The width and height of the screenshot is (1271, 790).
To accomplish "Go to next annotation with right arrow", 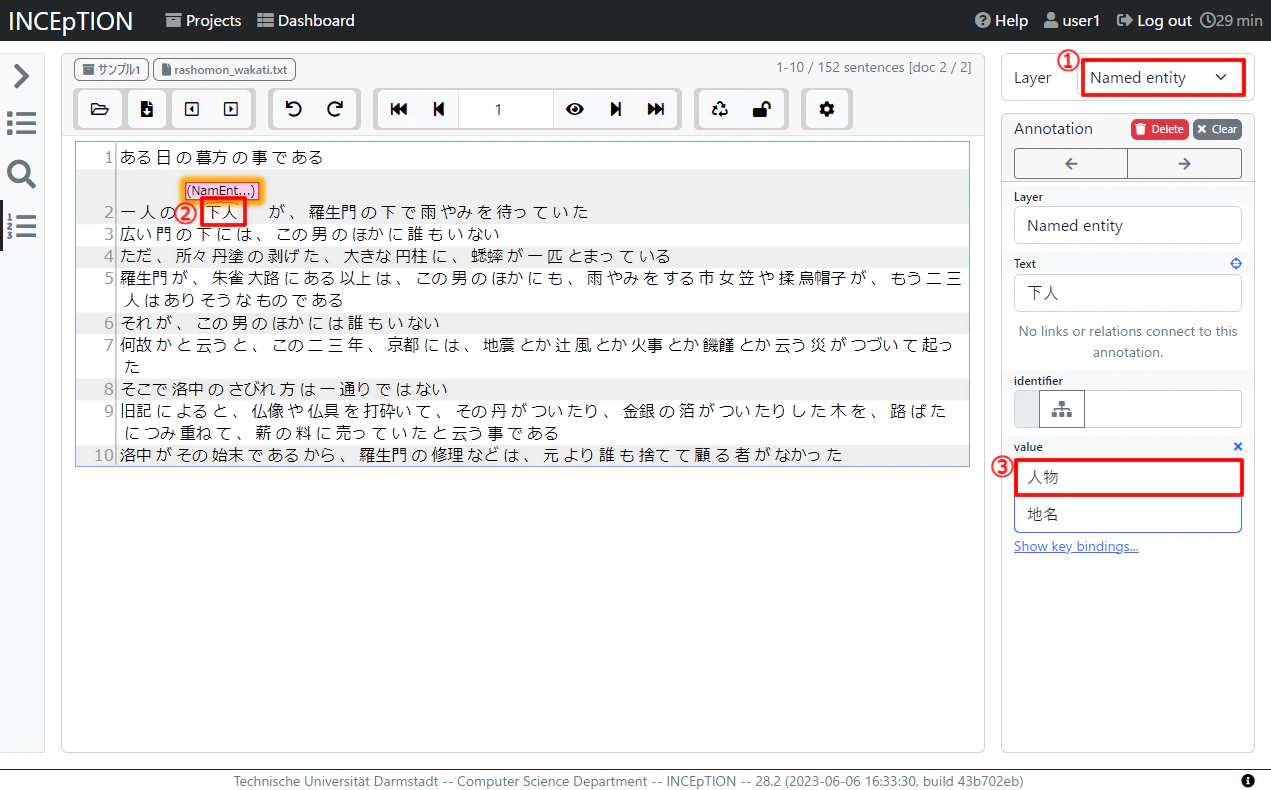I will 1184,164.
